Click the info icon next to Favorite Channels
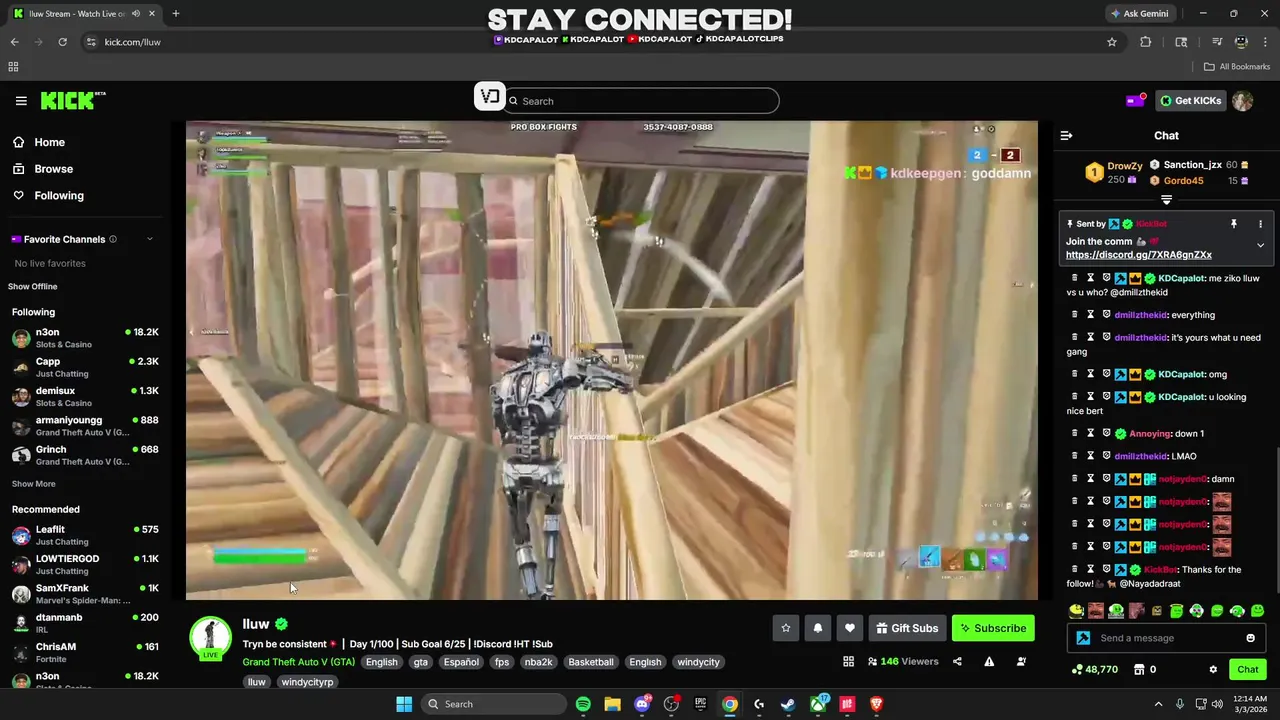Screen dimensions: 1280x720 point(112,239)
